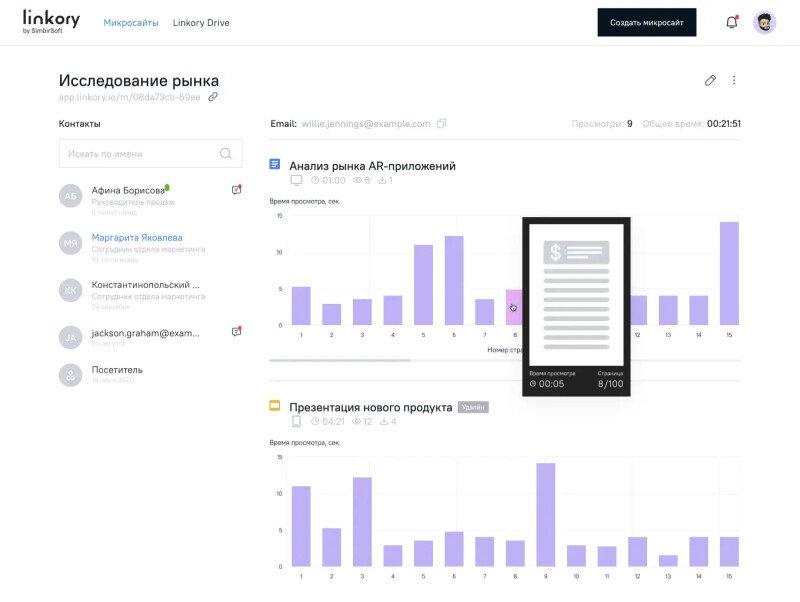Click message icon next to Афина Борисова
This screenshot has width=800, height=602.
click(236, 189)
